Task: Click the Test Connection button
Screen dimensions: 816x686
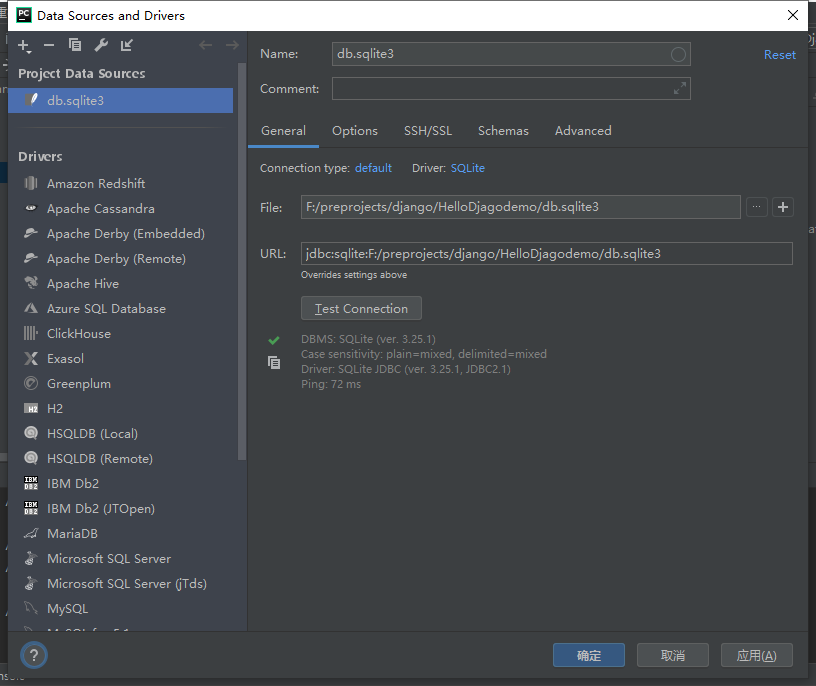Action: [x=361, y=309]
